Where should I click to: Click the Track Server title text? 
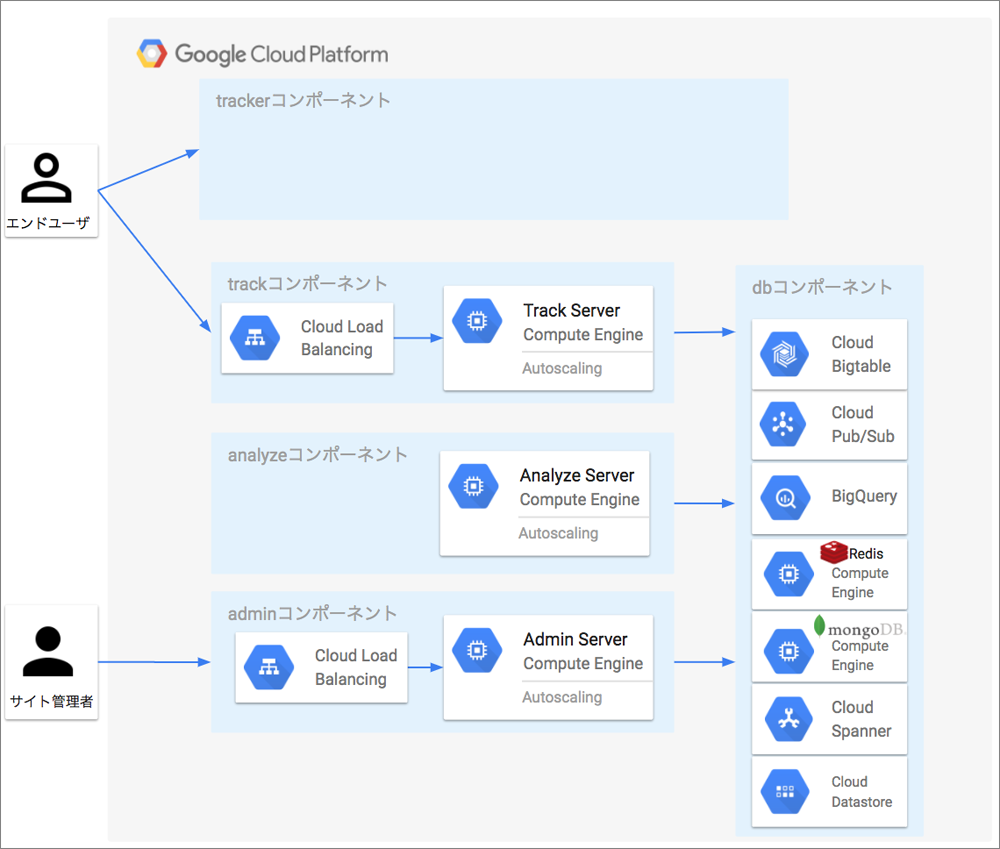pos(571,310)
